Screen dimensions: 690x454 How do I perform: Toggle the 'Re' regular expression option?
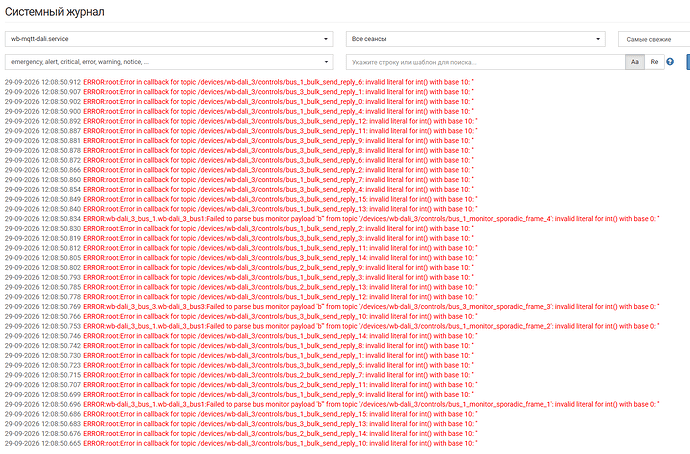tap(654, 62)
